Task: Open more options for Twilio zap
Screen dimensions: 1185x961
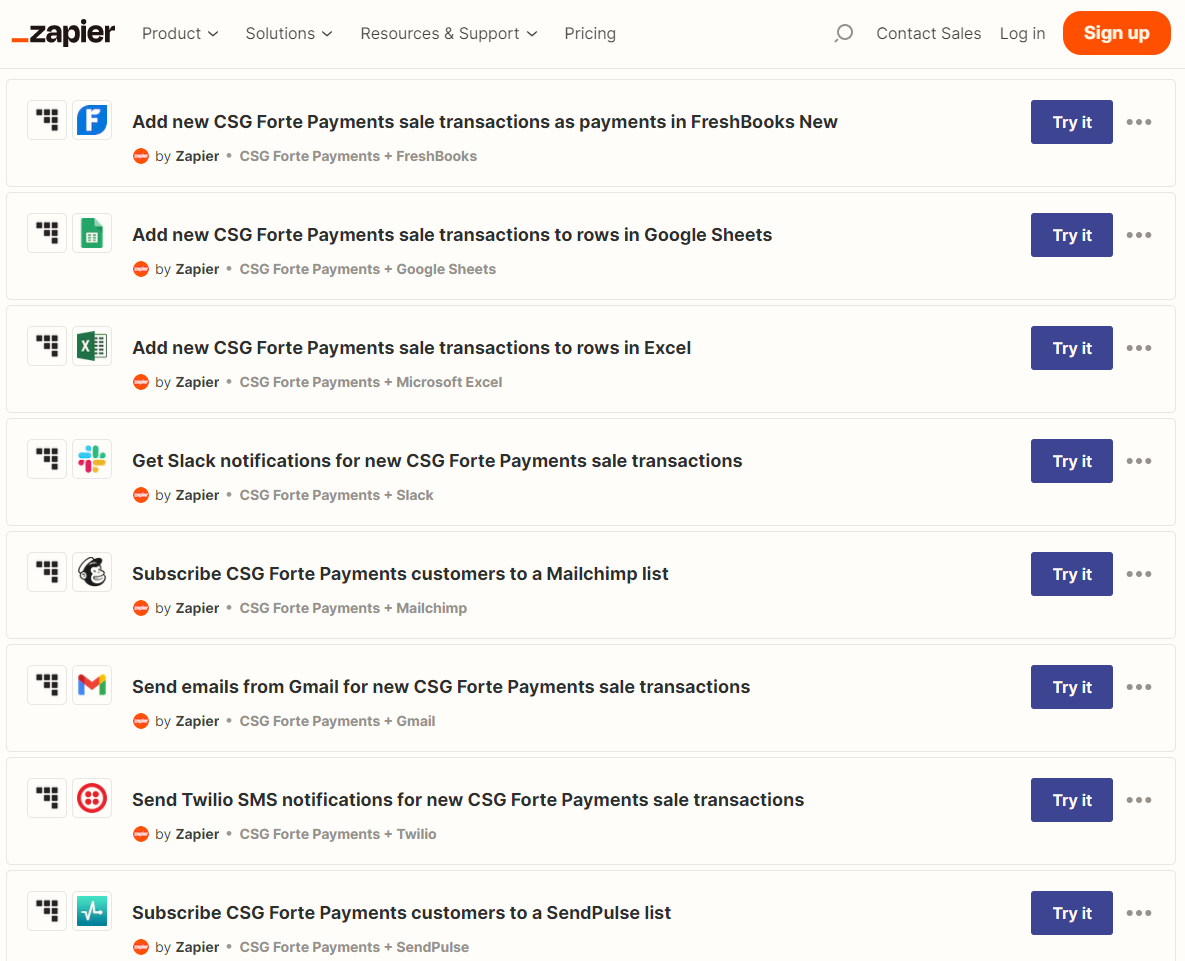Action: click(1139, 799)
